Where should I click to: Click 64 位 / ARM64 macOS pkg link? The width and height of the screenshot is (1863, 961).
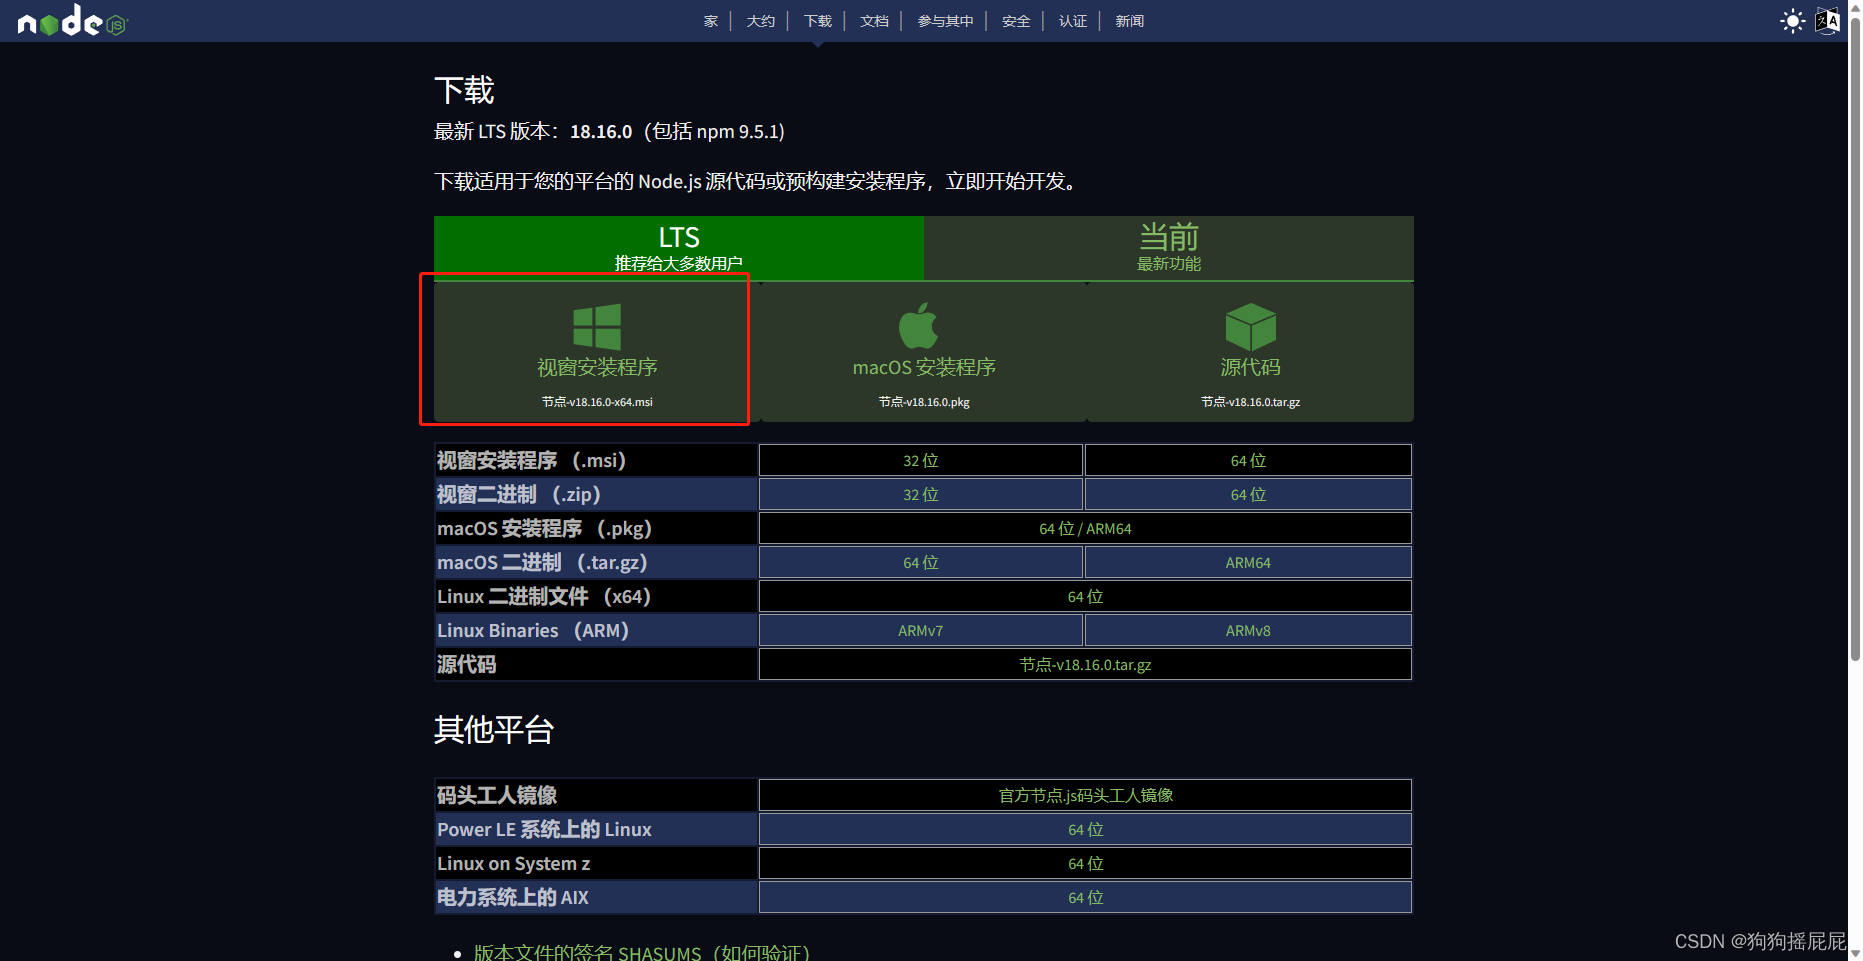coord(1085,528)
